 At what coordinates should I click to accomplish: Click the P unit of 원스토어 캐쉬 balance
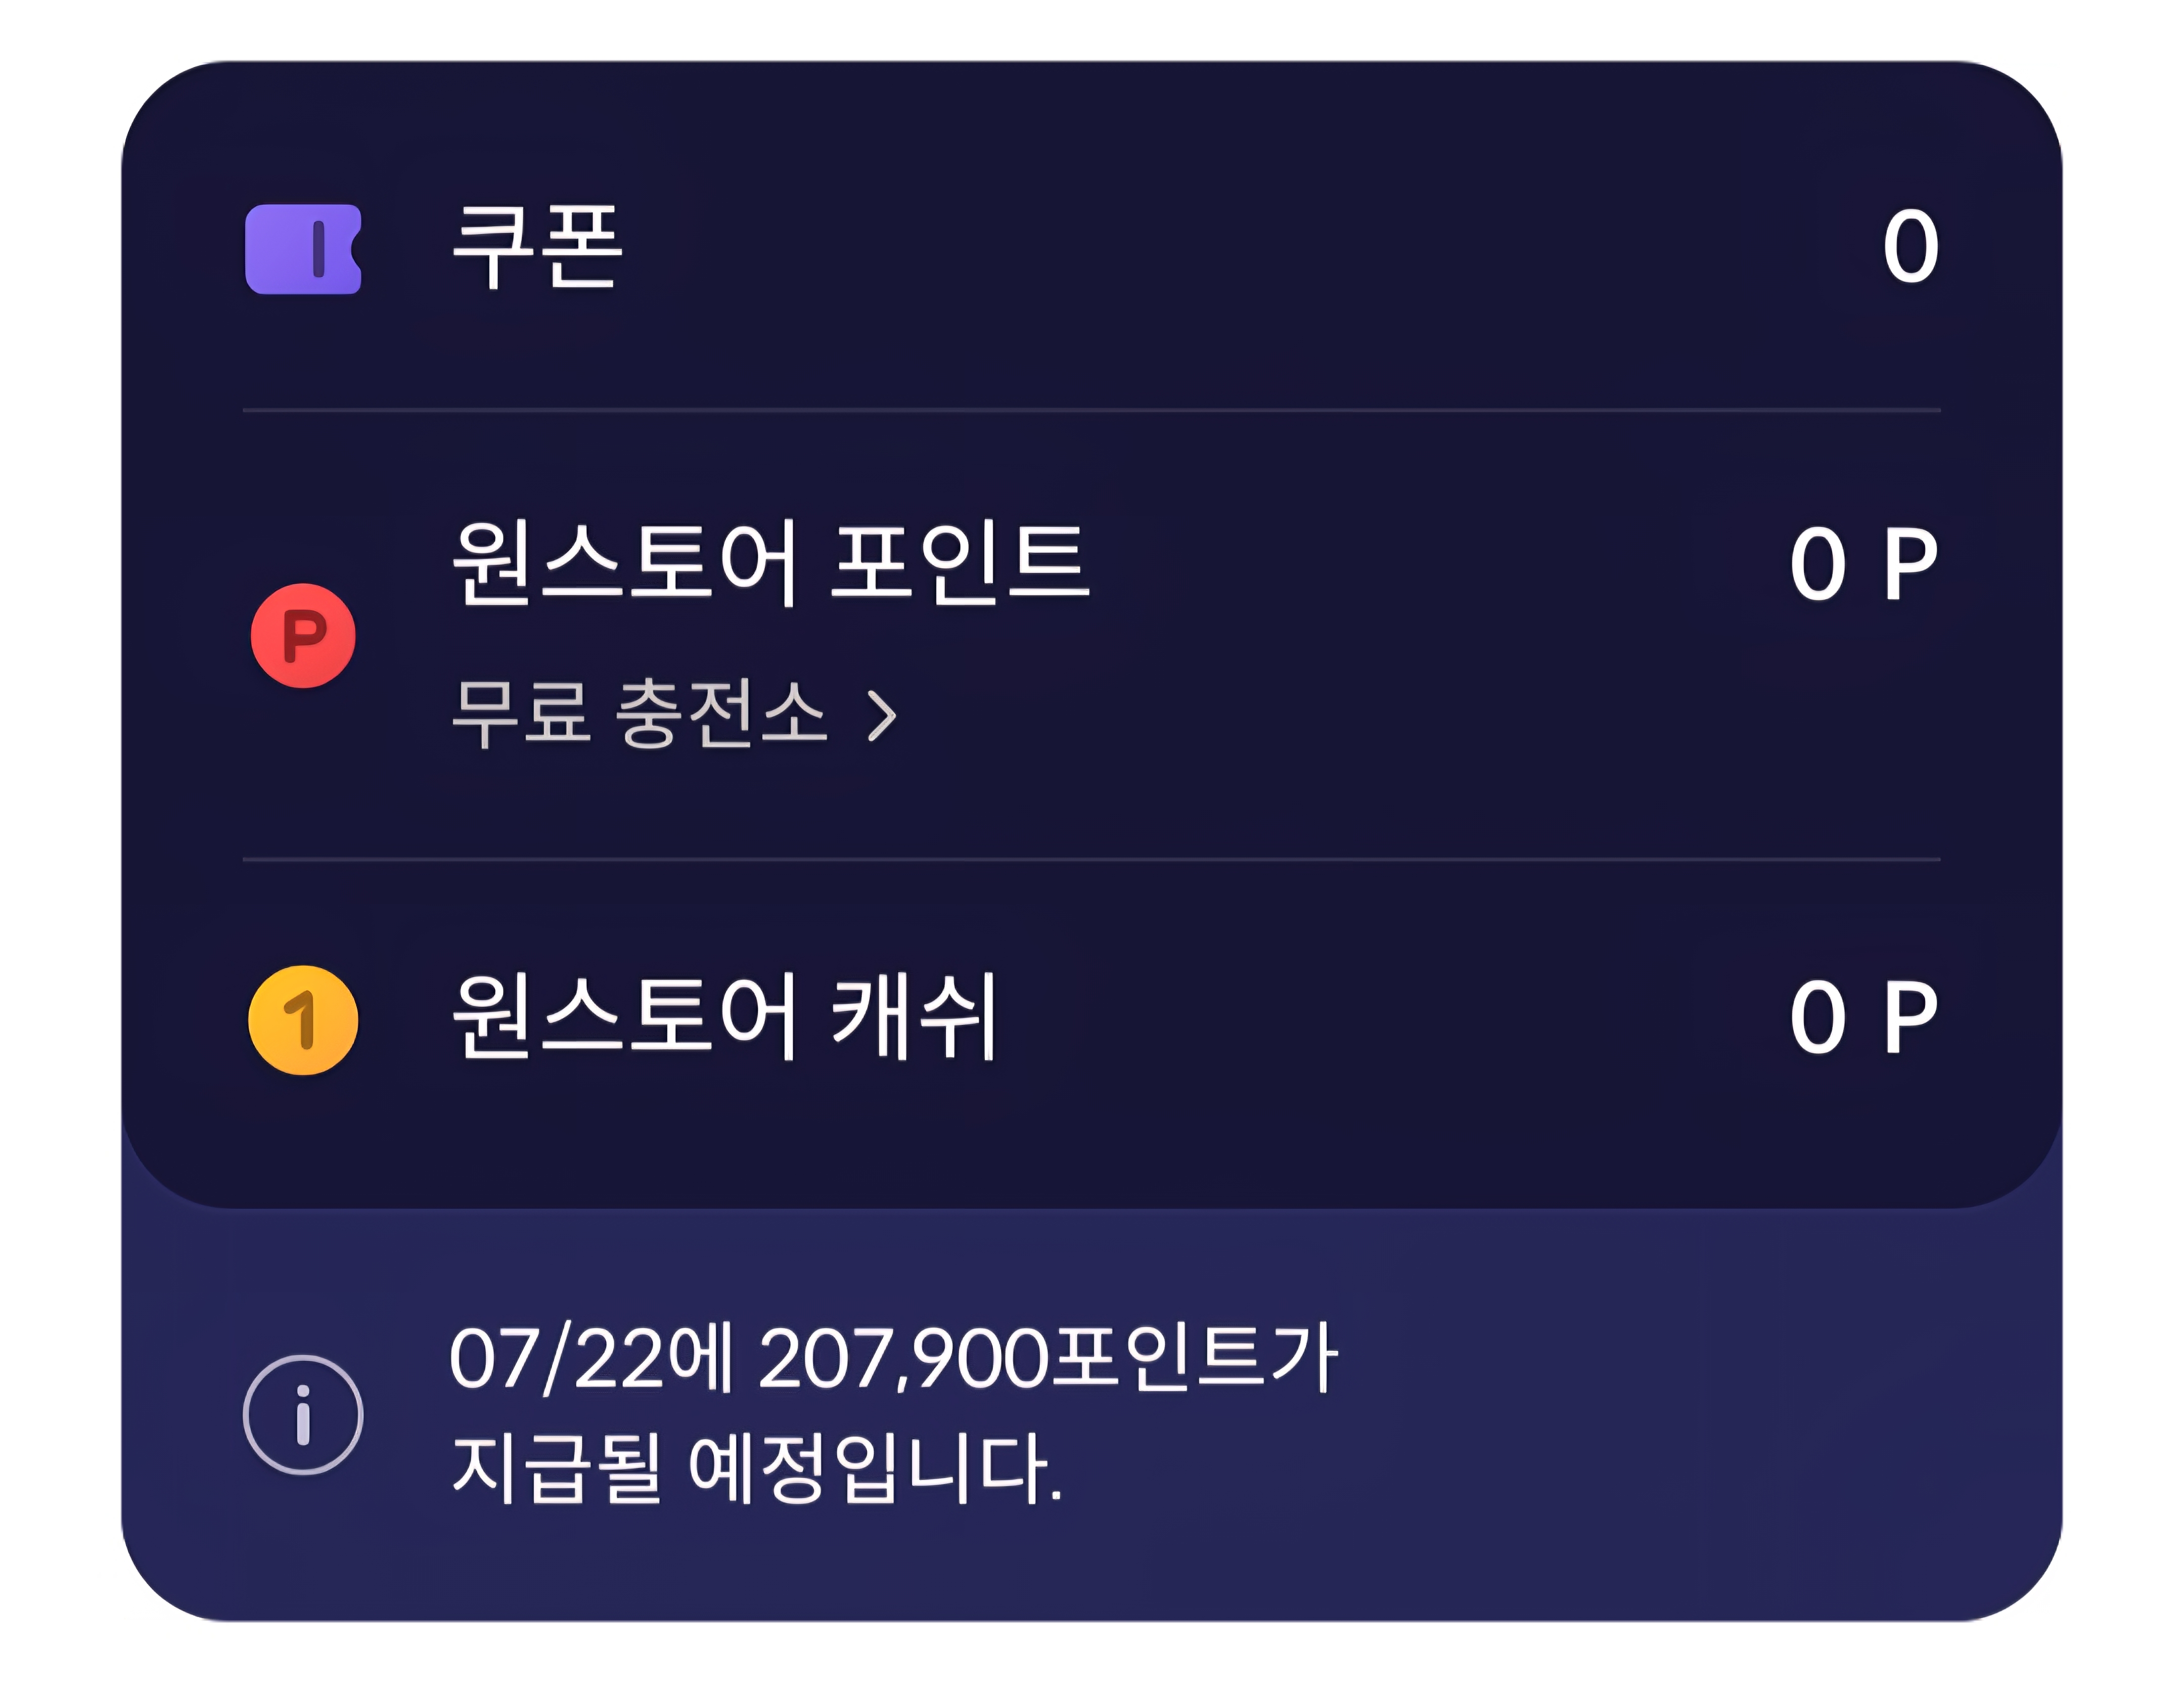click(x=1910, y=1018)
